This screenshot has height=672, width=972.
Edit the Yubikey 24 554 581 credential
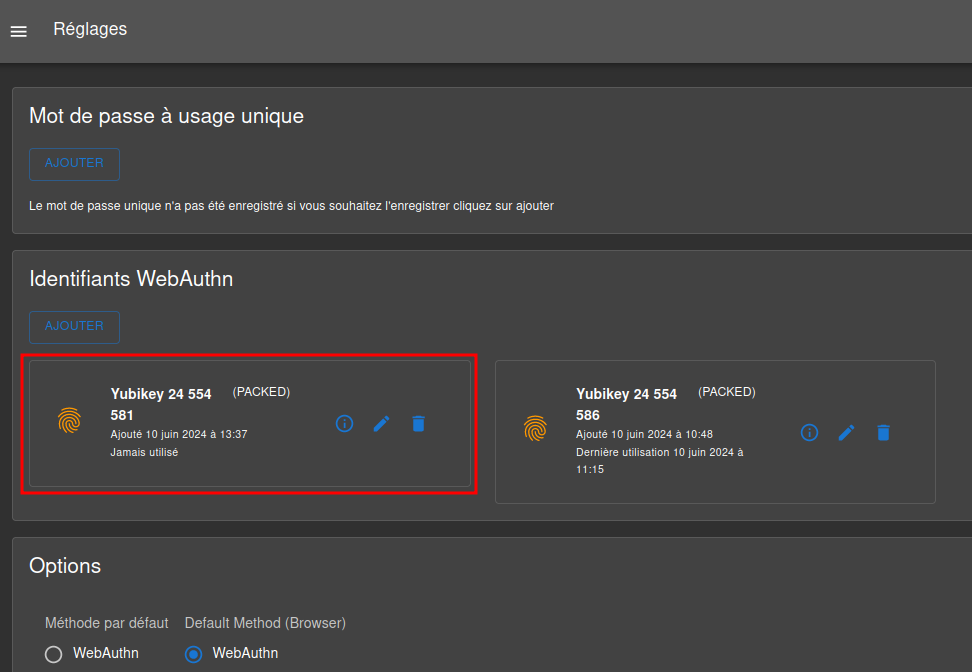coord(381,424)
